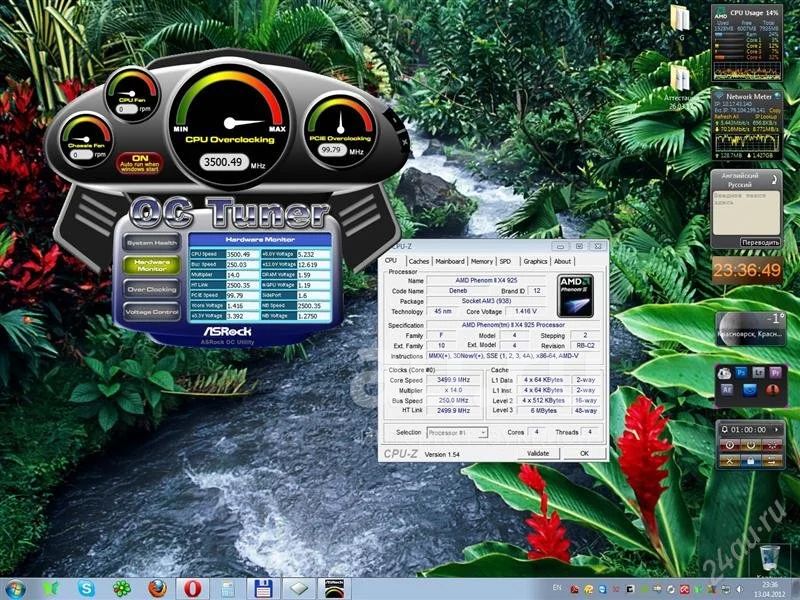Click Copy in the Network Meter gadget
The width and height of the screenshot is (800, 600).
[775, 110]
